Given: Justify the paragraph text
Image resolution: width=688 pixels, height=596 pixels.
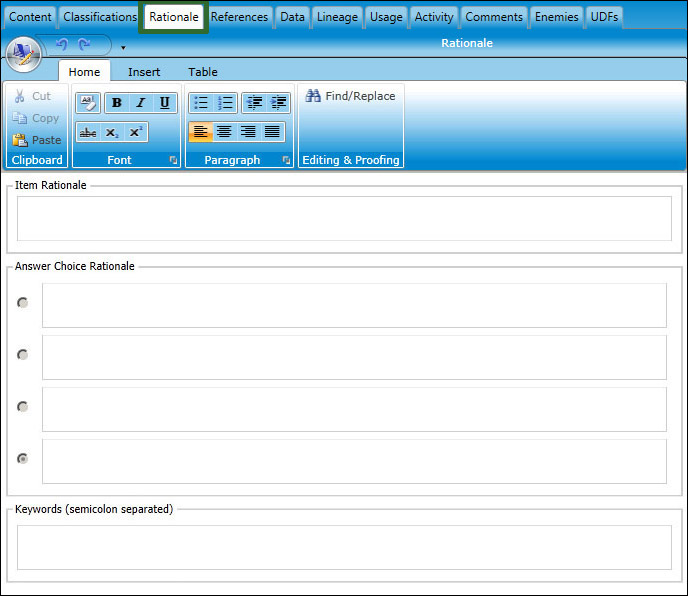Looking at the screenshot, I should [x=272, y=132].
